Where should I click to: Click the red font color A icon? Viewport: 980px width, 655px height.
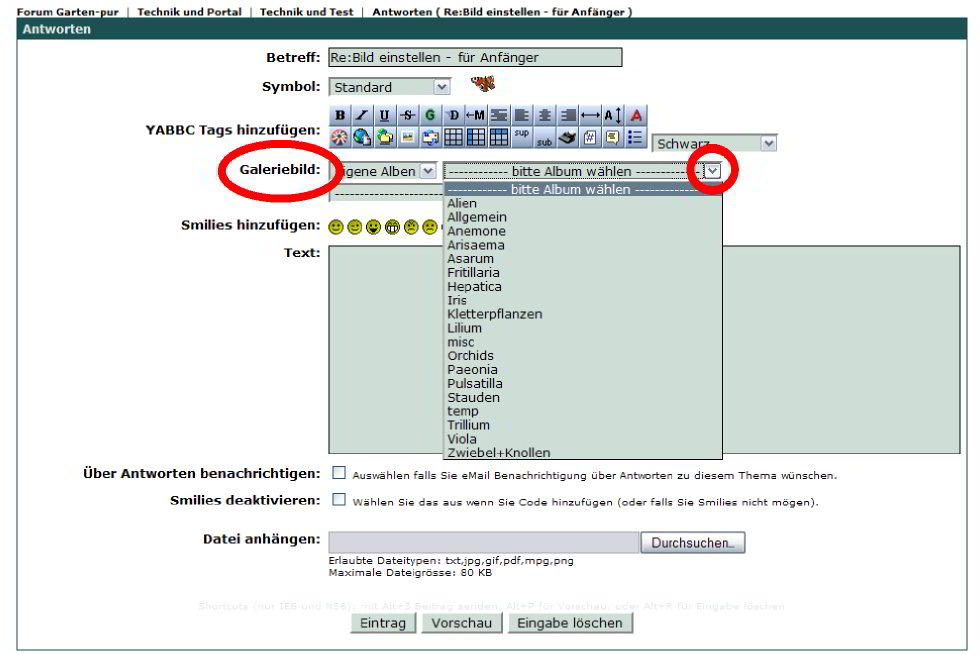[636, 116]
